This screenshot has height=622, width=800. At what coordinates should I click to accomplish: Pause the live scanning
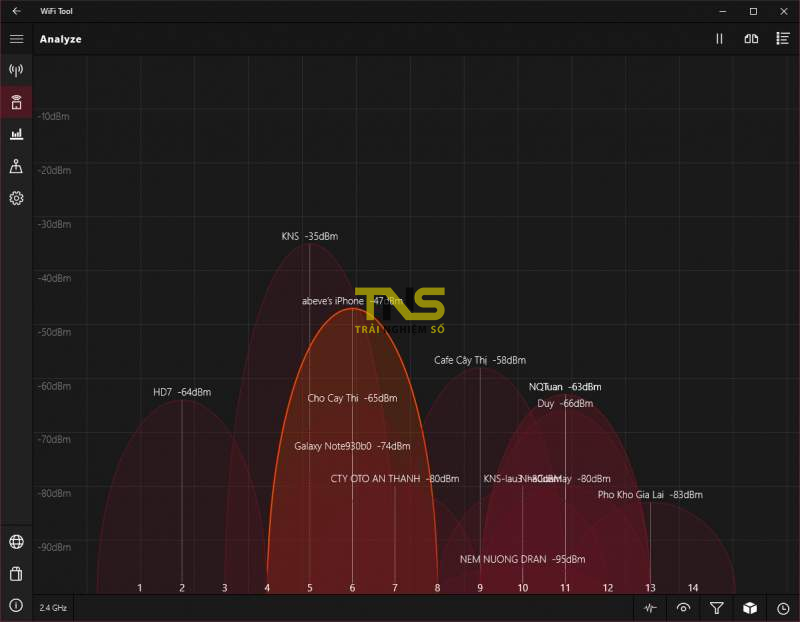click(719, 39)
